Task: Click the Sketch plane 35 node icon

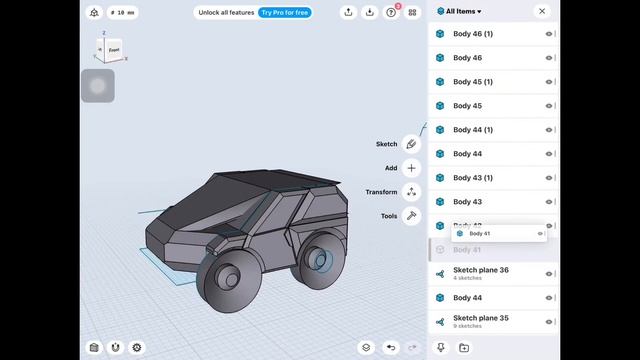Action: pyautogui.click(x=440, y=322)
